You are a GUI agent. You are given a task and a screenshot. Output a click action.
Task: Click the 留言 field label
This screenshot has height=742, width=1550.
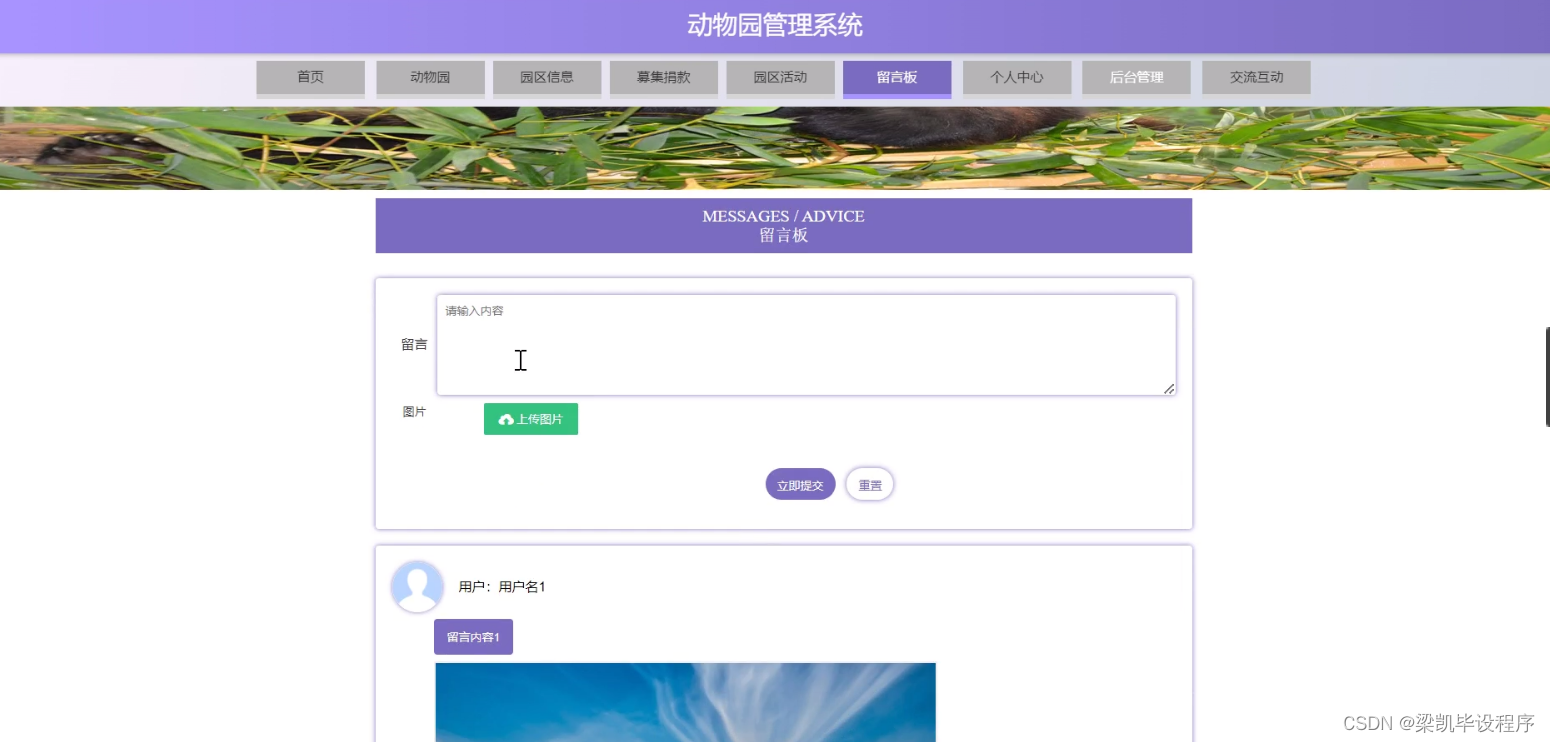414,345
